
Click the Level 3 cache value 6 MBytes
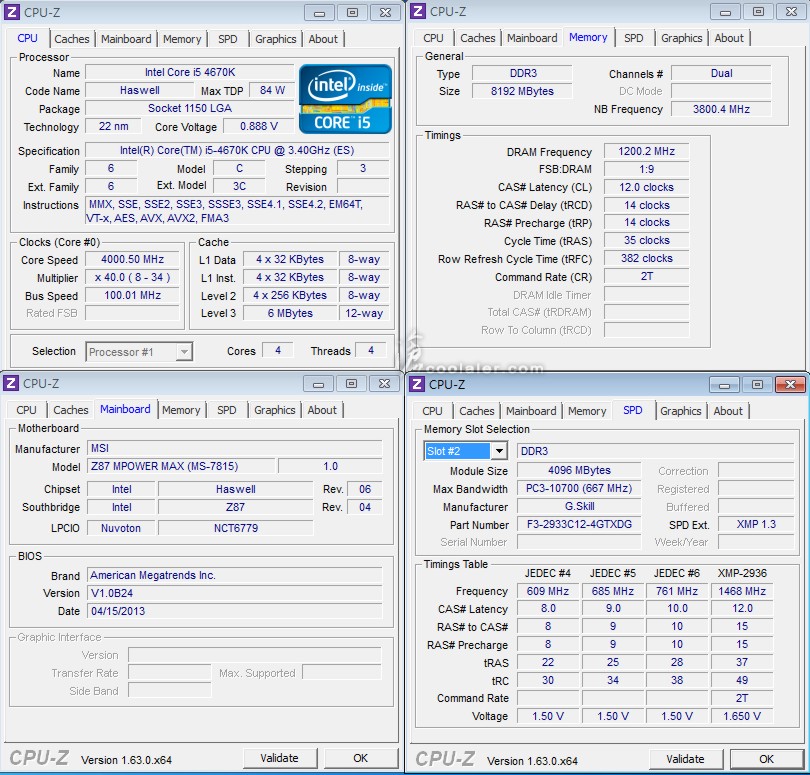point(290,313)
